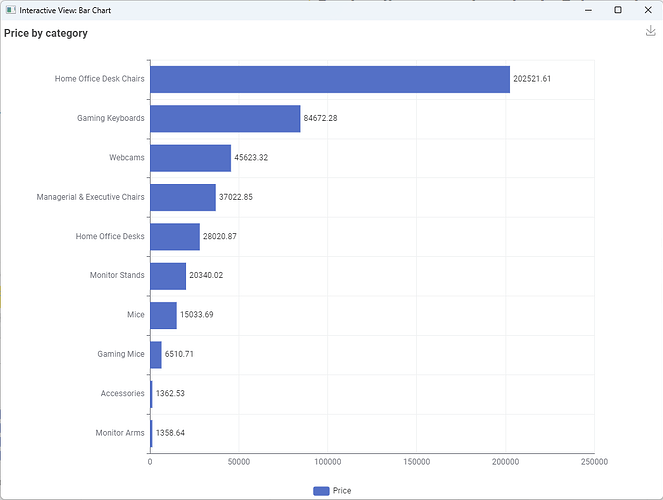Select the Monitor Stands bar
This screenshot has height=500, width=663.
167,275
